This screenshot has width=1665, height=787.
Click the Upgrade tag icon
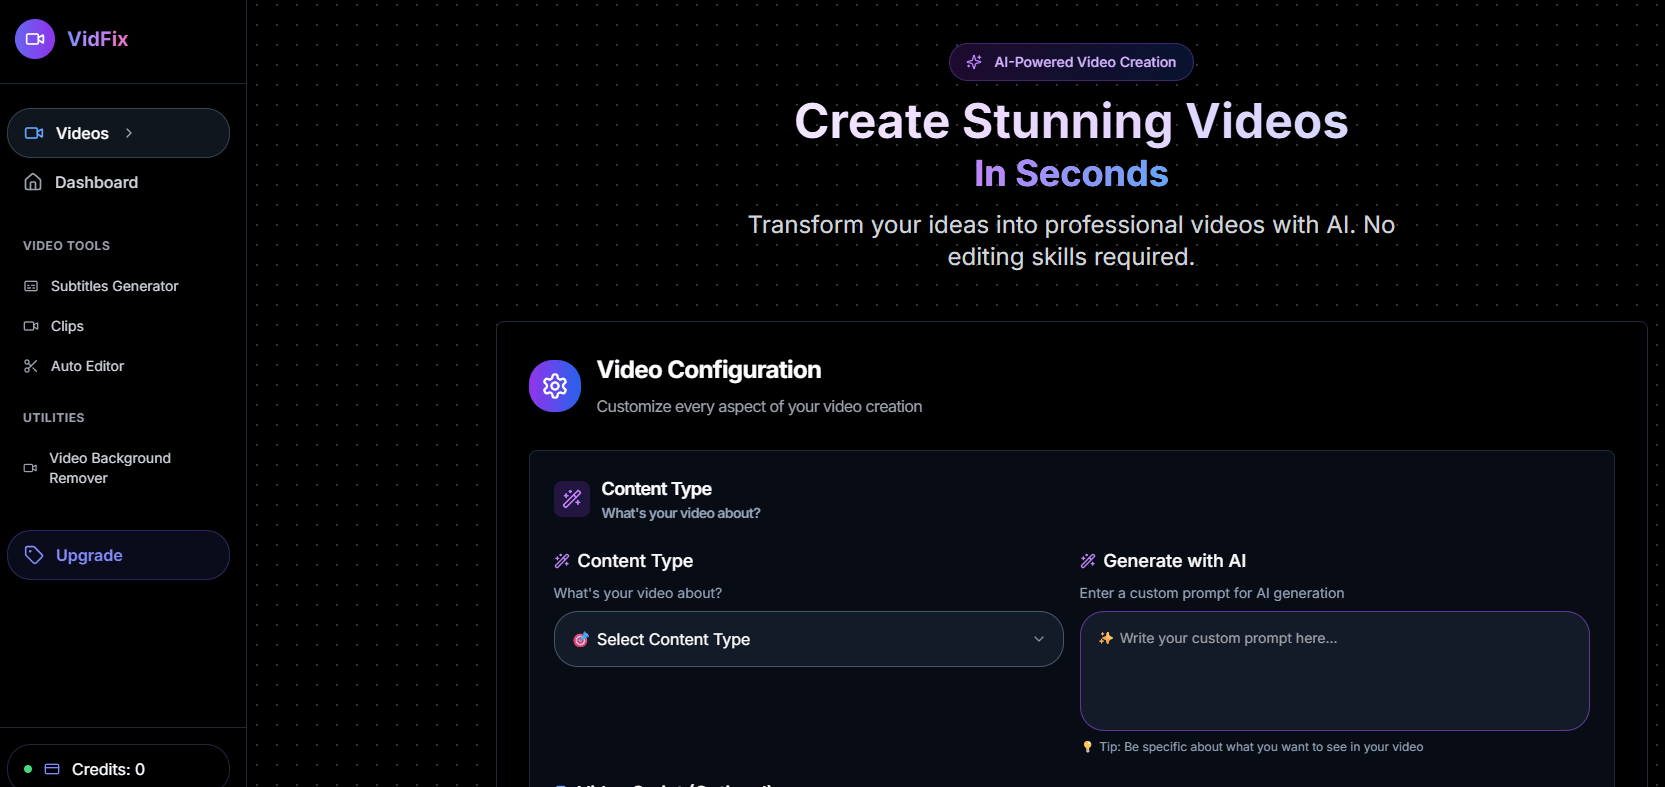34,555
